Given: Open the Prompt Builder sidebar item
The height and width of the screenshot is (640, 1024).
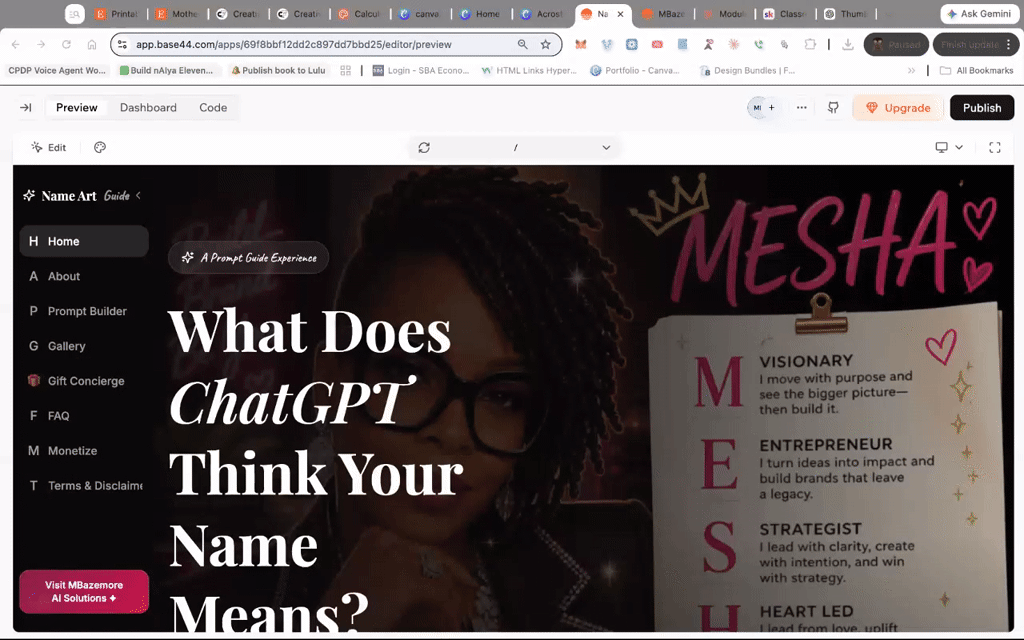Looking at the screenshot, I should 84,312.
